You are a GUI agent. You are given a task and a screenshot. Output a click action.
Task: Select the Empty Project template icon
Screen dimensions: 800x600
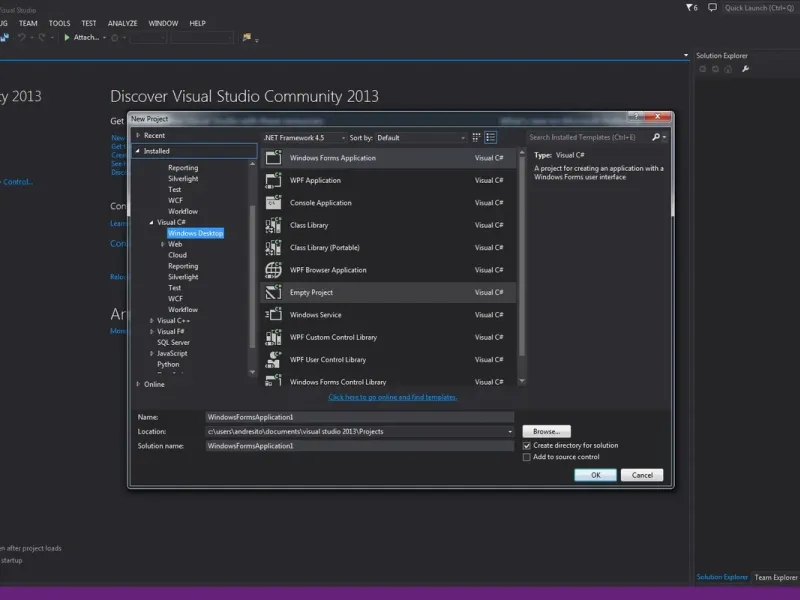(273, 292)
